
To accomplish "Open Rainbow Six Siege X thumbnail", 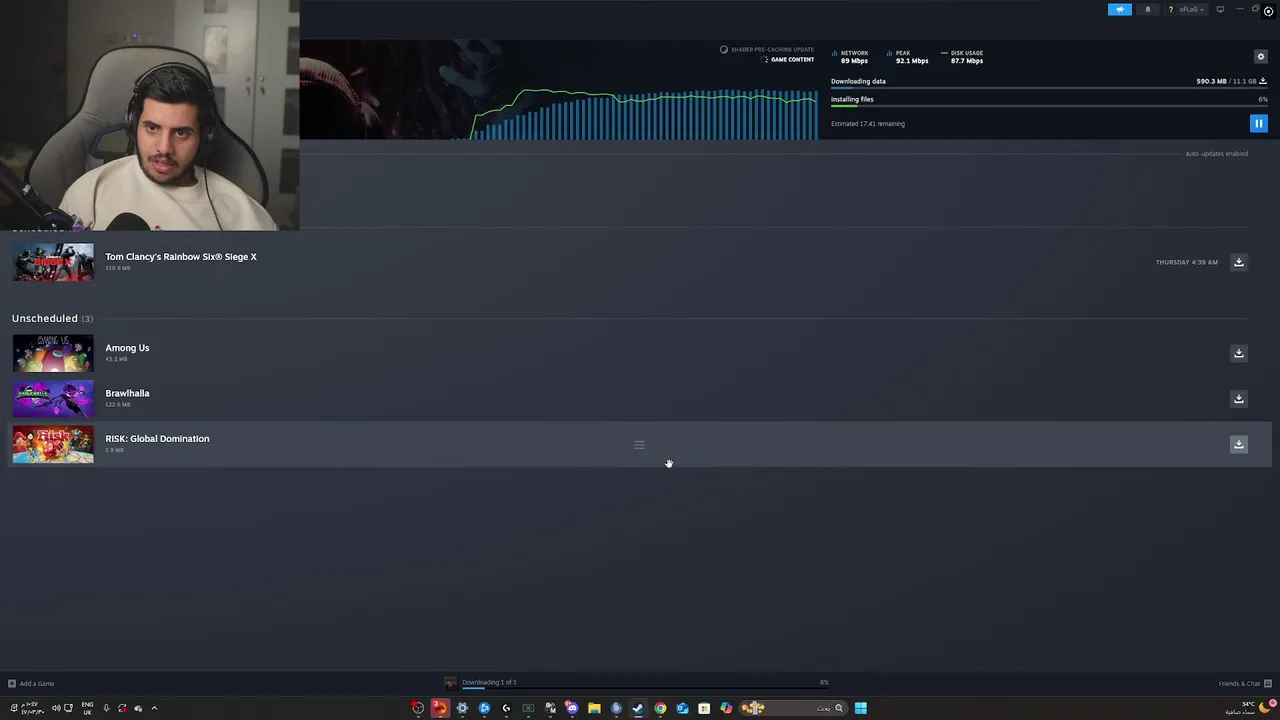I will pos(53,262).
